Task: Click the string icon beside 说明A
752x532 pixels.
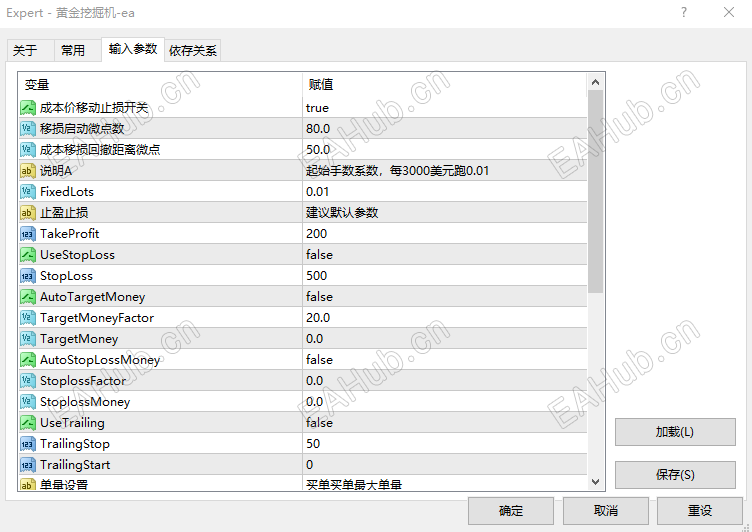Action: [28, 171]
